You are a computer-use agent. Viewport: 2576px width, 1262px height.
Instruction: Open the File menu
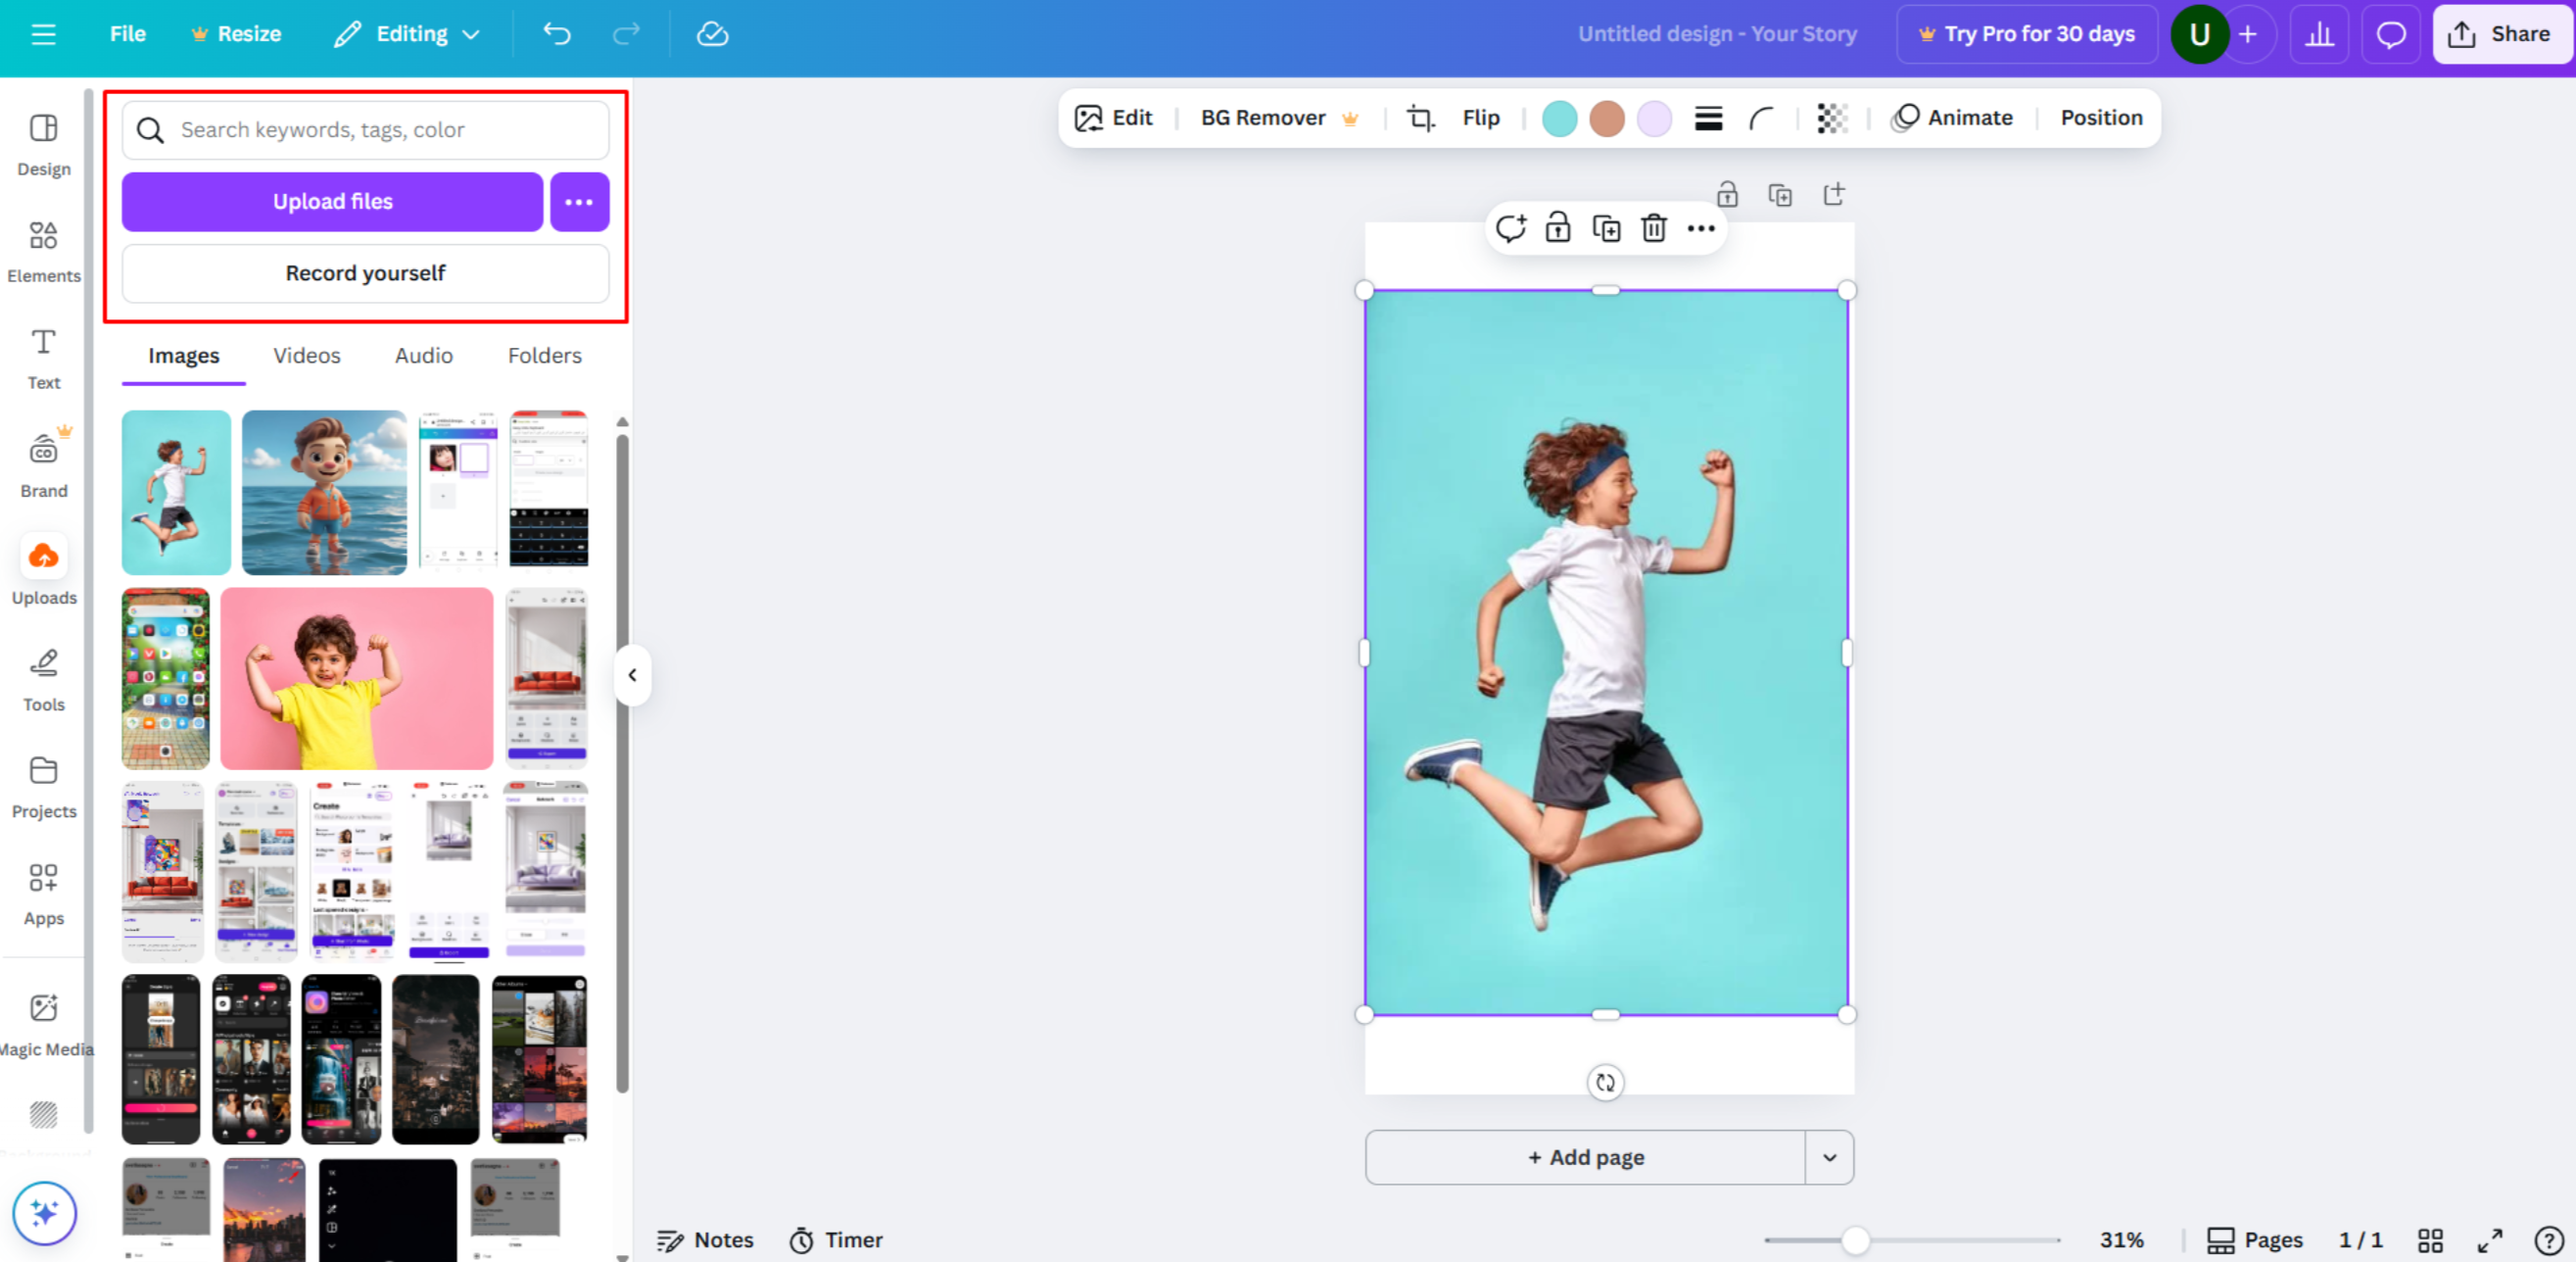[x=127, y=34]
